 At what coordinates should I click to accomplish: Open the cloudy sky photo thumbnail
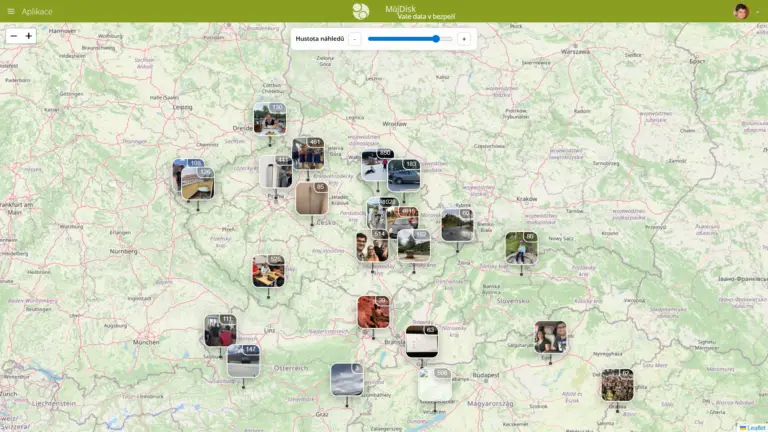(347, 380)
